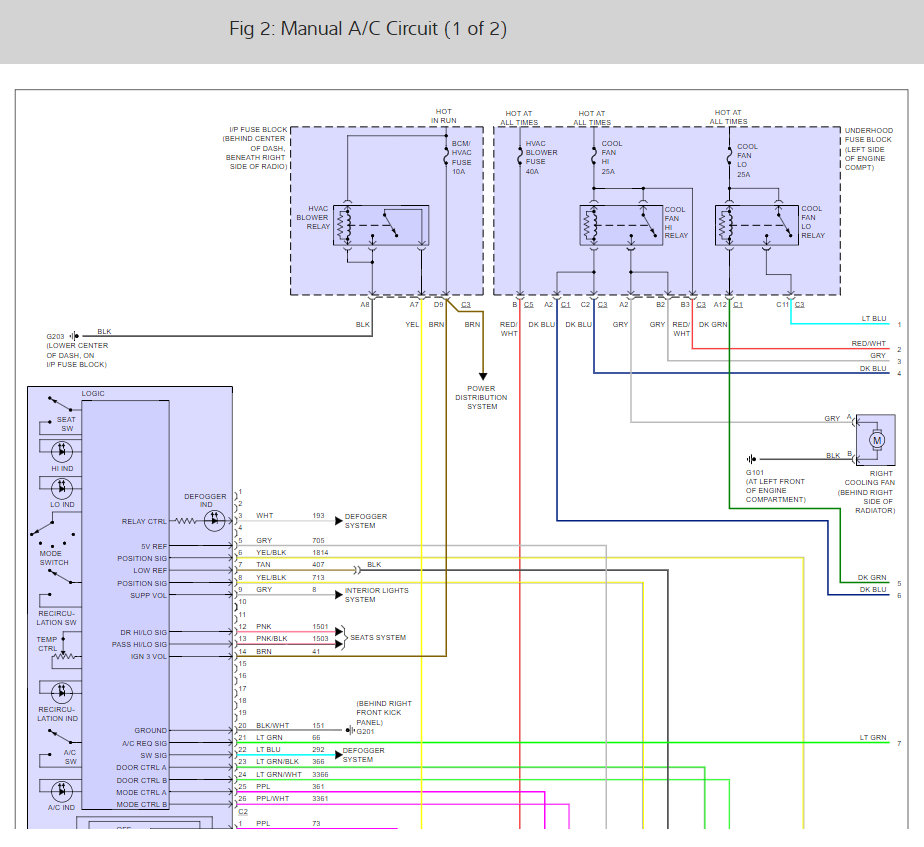Screen dimensions: 924x847
Task: Click the Cool Fan LO Relay symbol
Action: [x=757, y=225]
